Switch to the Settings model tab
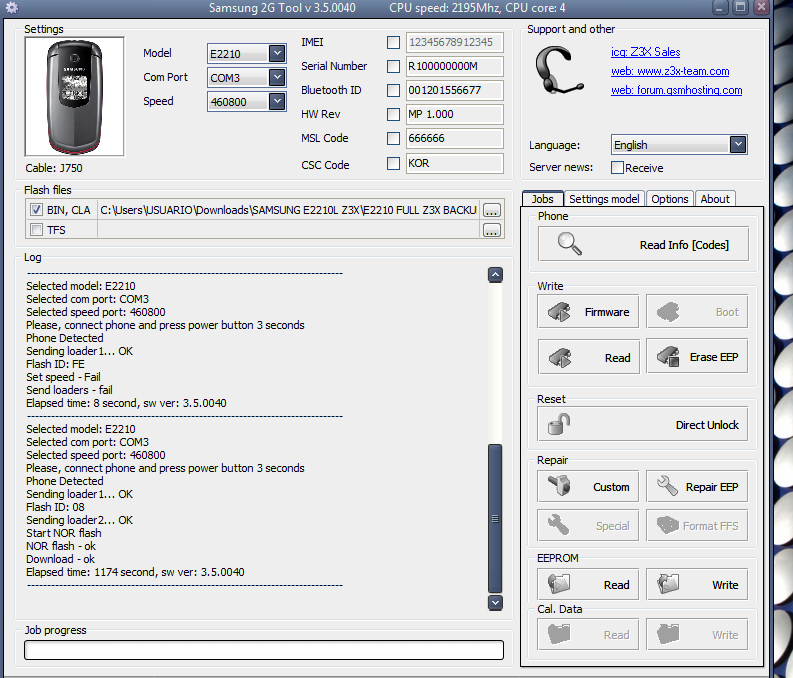The height and width of the screenshot is (678, 793). pyautogui.click(x=604, y=199)
